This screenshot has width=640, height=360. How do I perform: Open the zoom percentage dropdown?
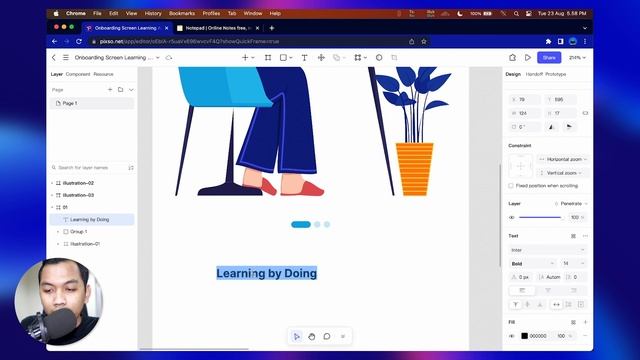[577, 58]
